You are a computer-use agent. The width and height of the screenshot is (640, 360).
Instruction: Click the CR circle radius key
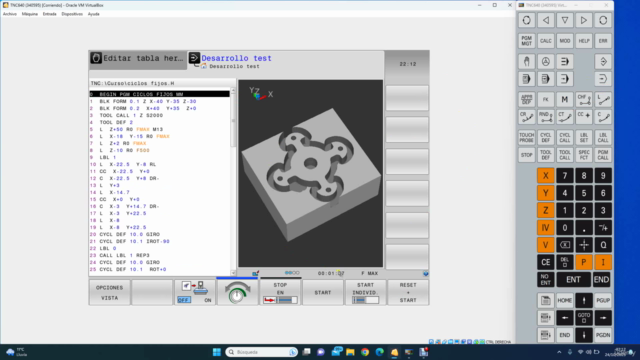click(527, 117)
